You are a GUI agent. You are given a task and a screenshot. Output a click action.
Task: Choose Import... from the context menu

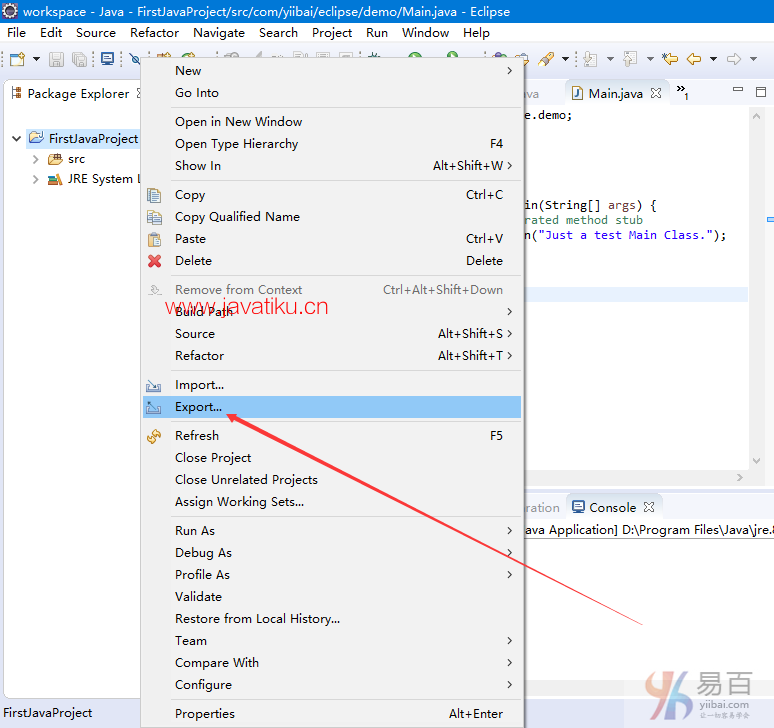332,385
